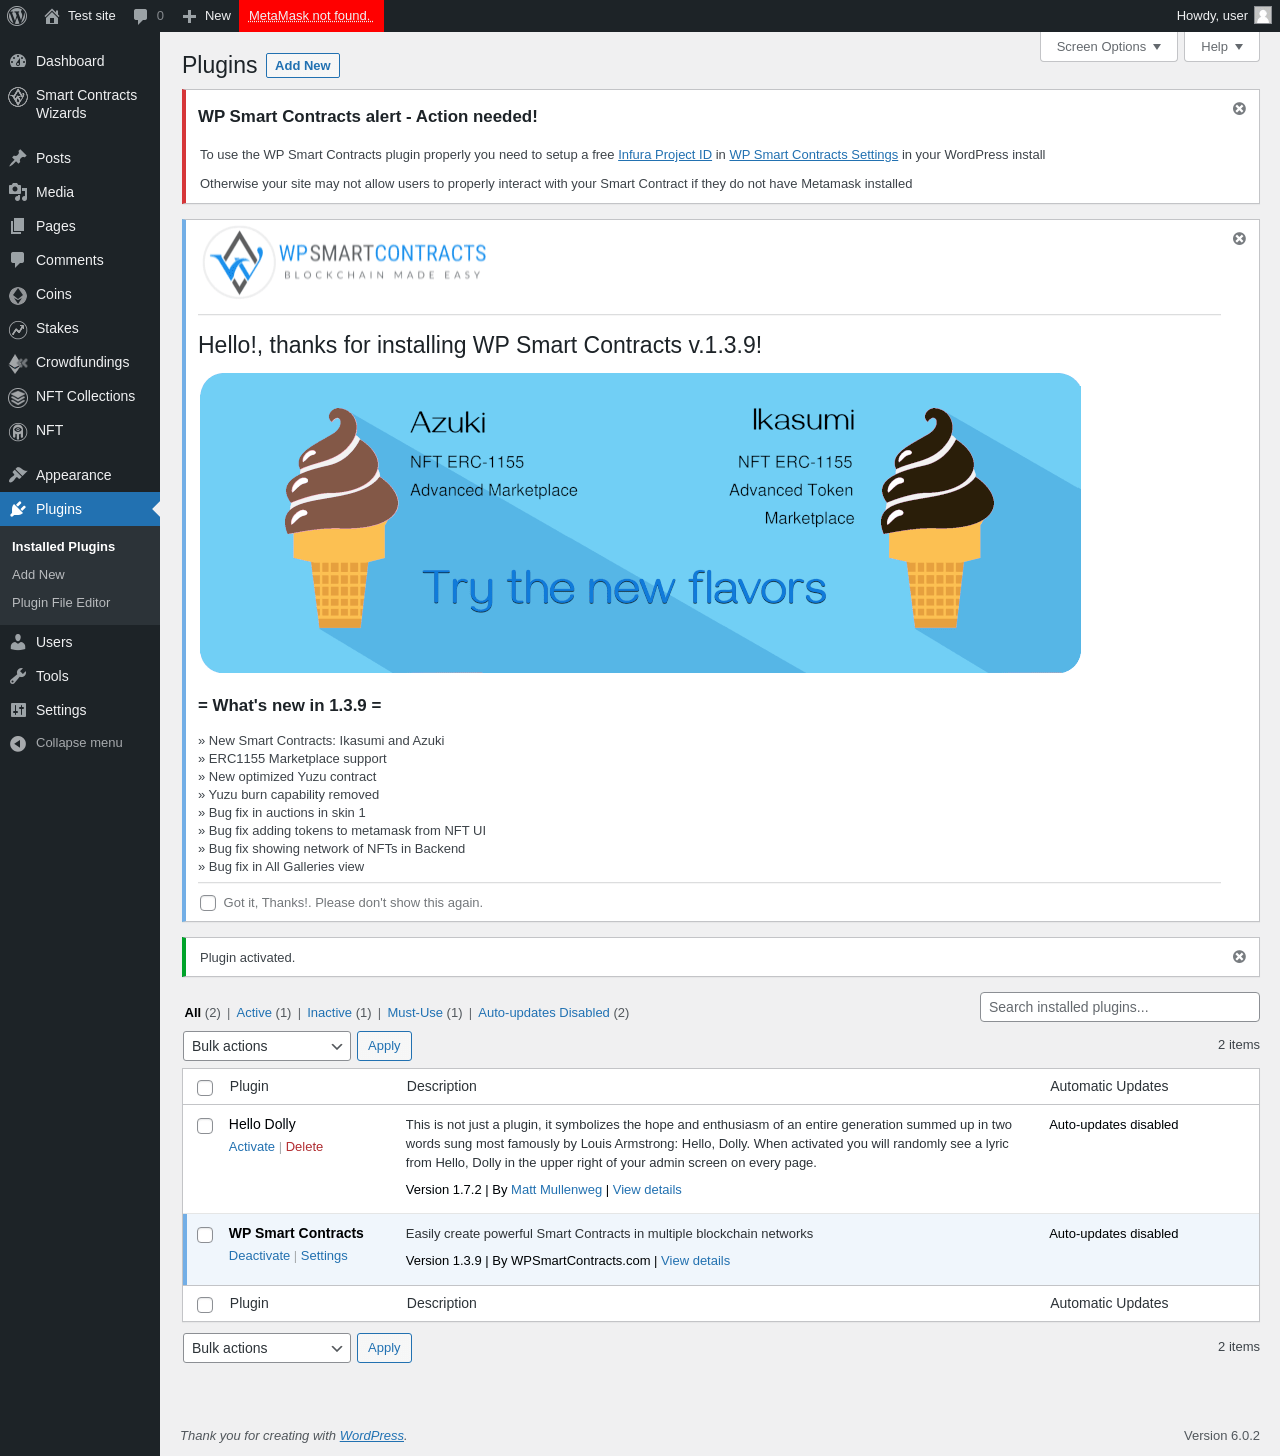Viewport: 1280px width, 1456px height.
Task: Click the Collapse menu arrow icon
Action: (x=18, y=743)
